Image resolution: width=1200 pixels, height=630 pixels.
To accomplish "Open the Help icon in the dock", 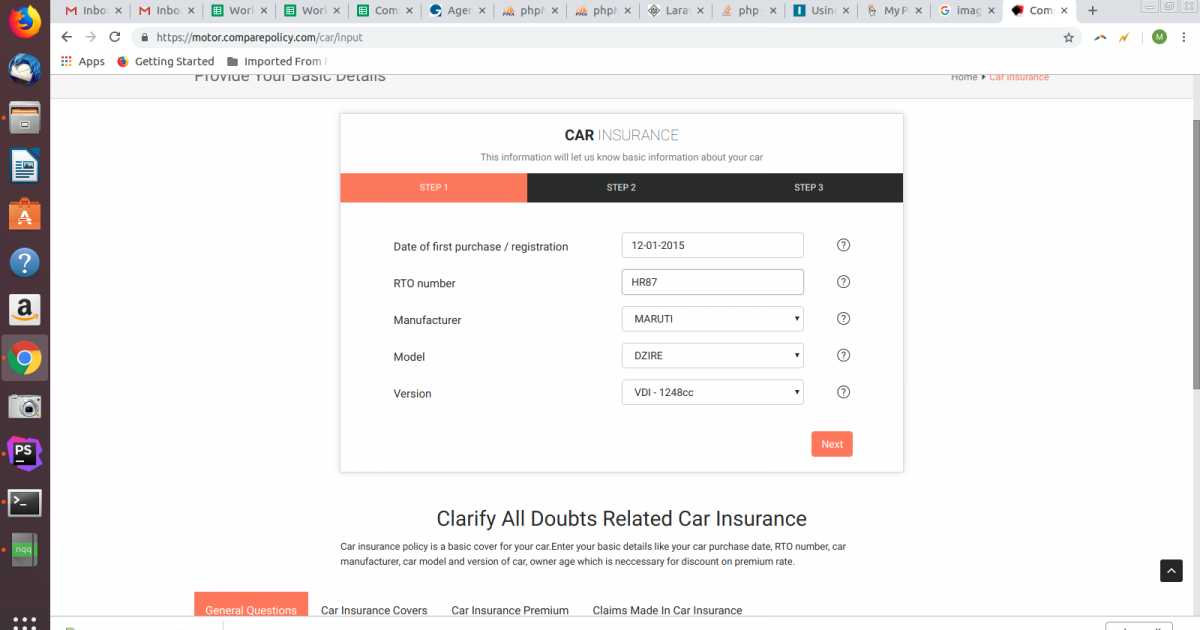I will [x=24, y=262].
